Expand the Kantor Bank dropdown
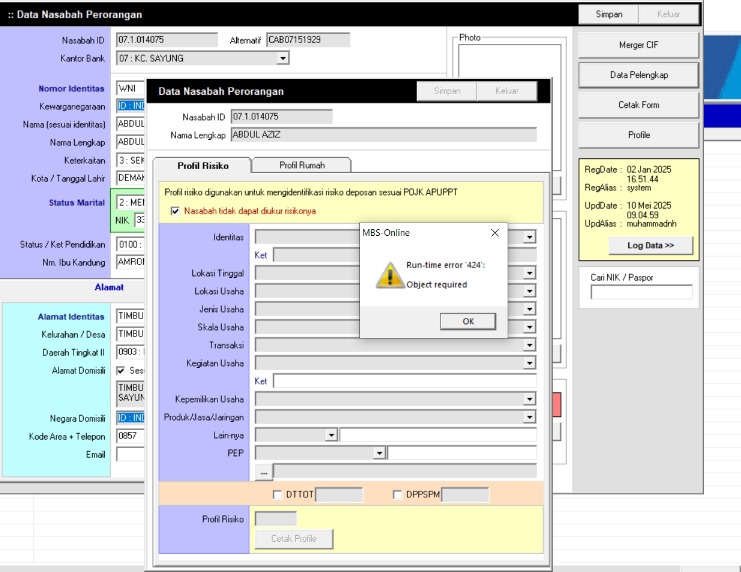 pyautogui.click(x=283, y=59)
